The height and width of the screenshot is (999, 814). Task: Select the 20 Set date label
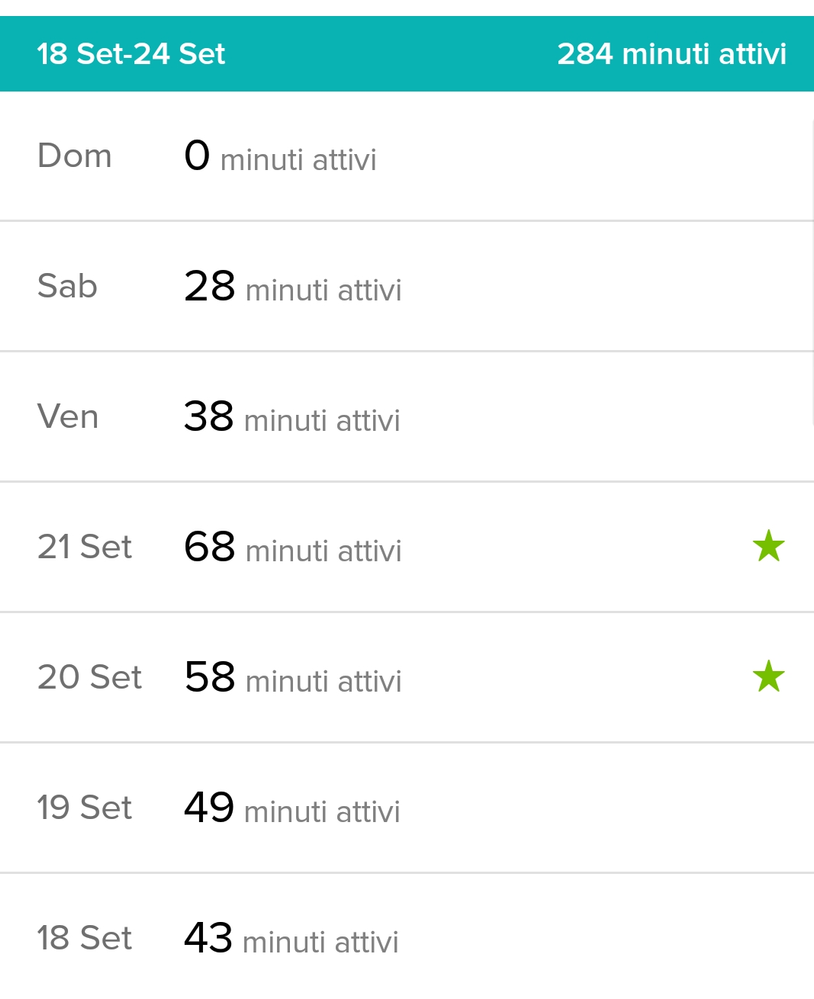point(89,677)
